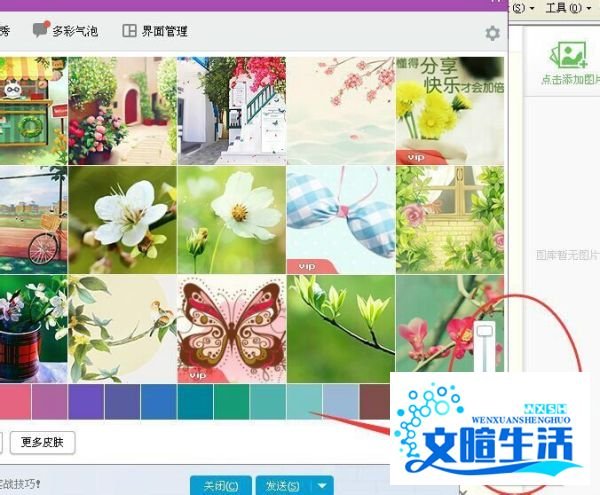
Task: Pick the royal blue color swatch
Action: click(159, 402)
